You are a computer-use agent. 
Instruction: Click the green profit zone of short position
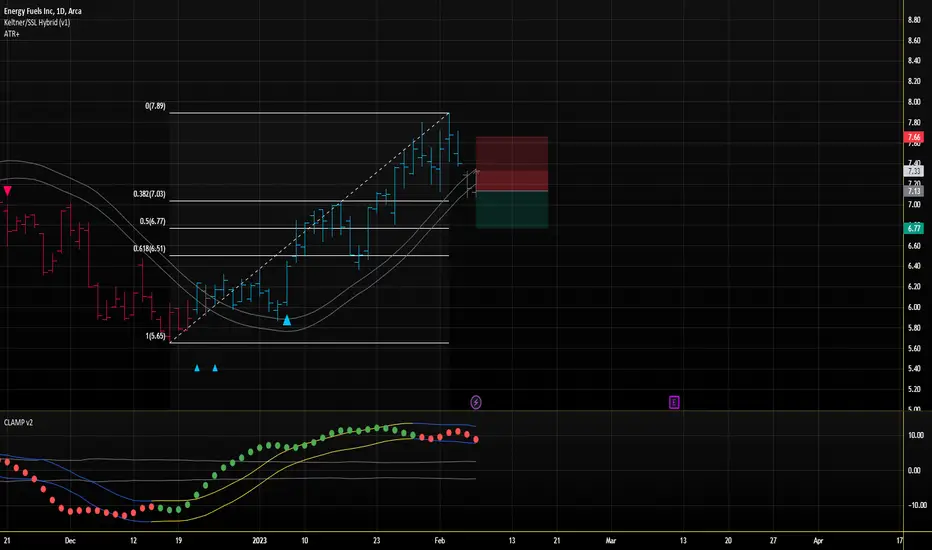tap(512, 209)
